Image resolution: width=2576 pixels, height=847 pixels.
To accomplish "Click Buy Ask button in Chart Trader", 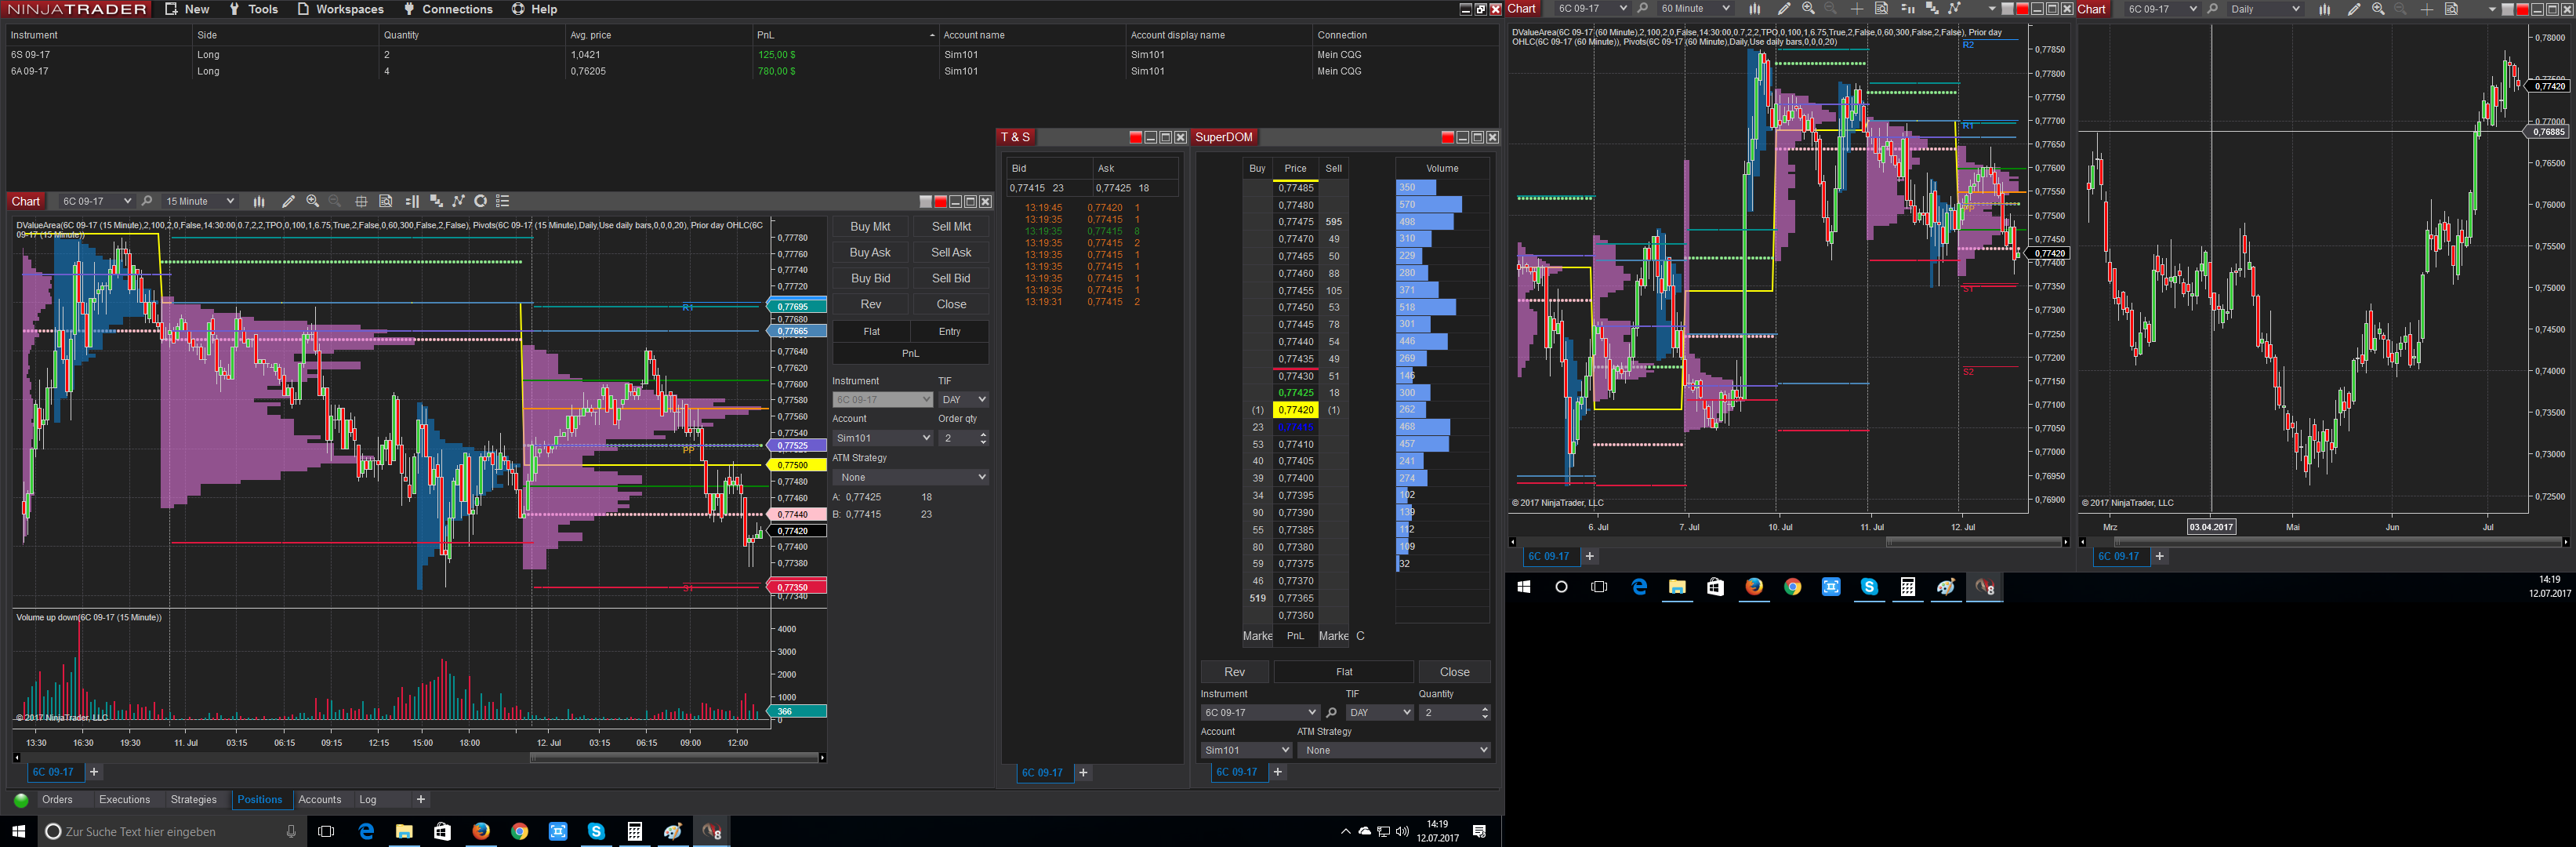I will point(870,253).
